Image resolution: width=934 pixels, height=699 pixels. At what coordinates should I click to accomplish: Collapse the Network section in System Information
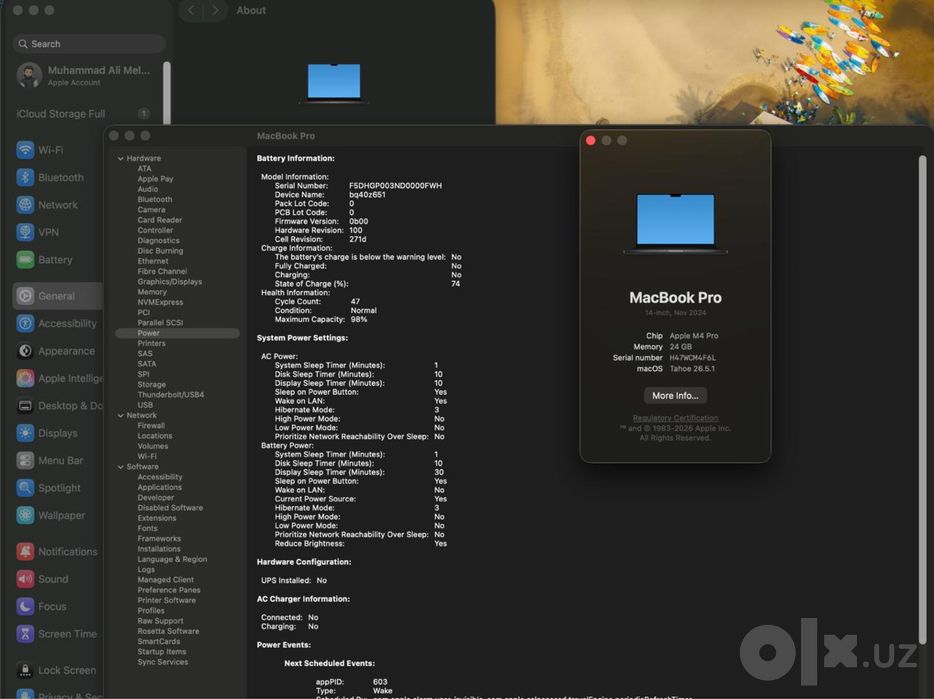point(120,415)
